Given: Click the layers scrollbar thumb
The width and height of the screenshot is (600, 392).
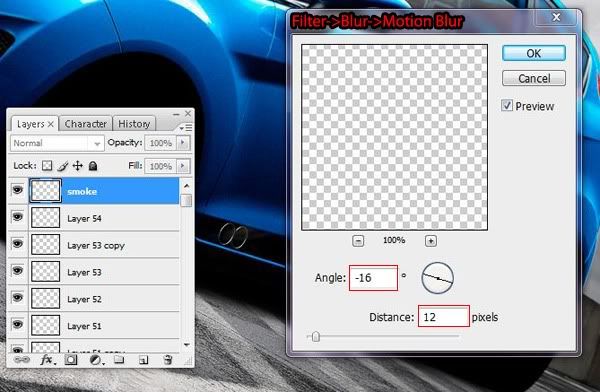Looking at the screenshot, I should (186, 200).
